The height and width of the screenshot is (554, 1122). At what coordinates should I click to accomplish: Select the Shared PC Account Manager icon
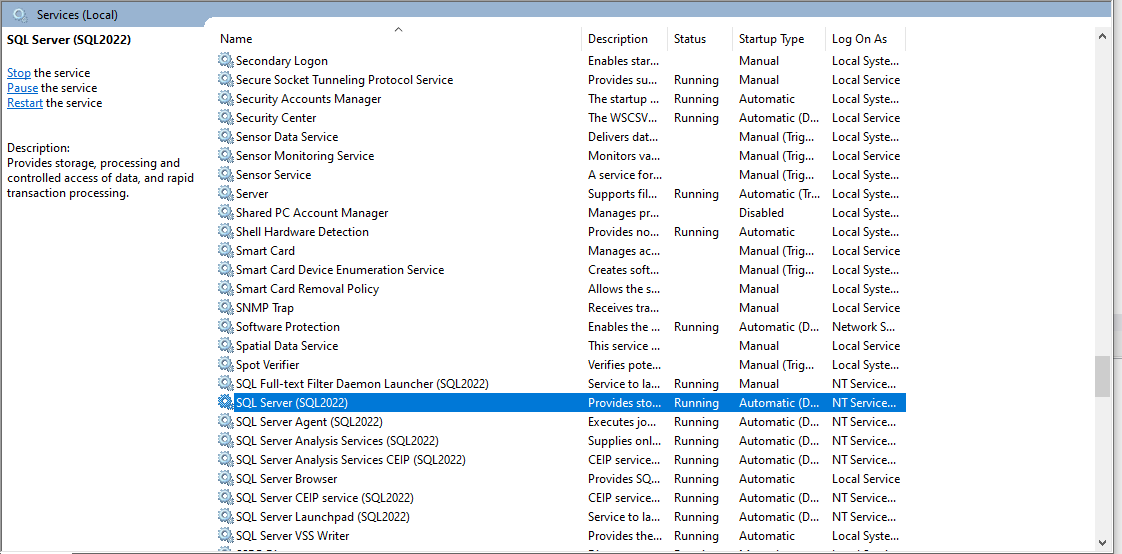point(225,213)
